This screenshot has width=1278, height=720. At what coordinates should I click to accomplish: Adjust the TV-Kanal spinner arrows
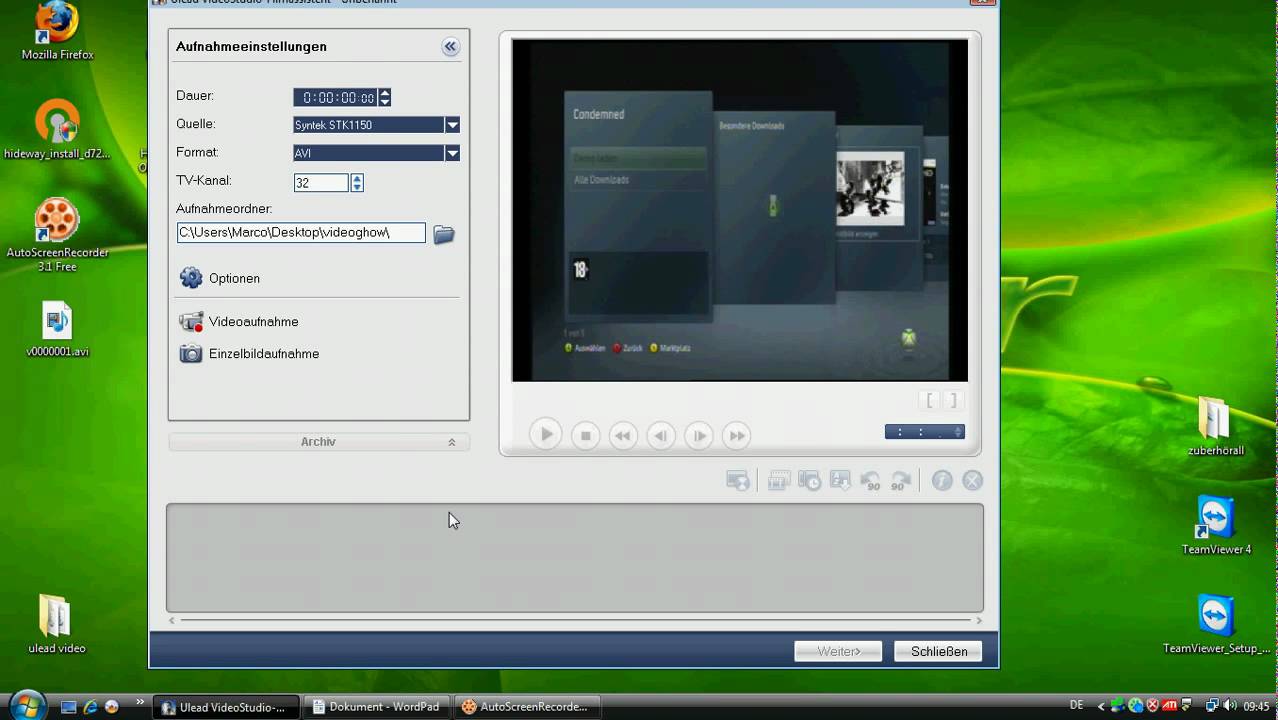pos(357,183)
